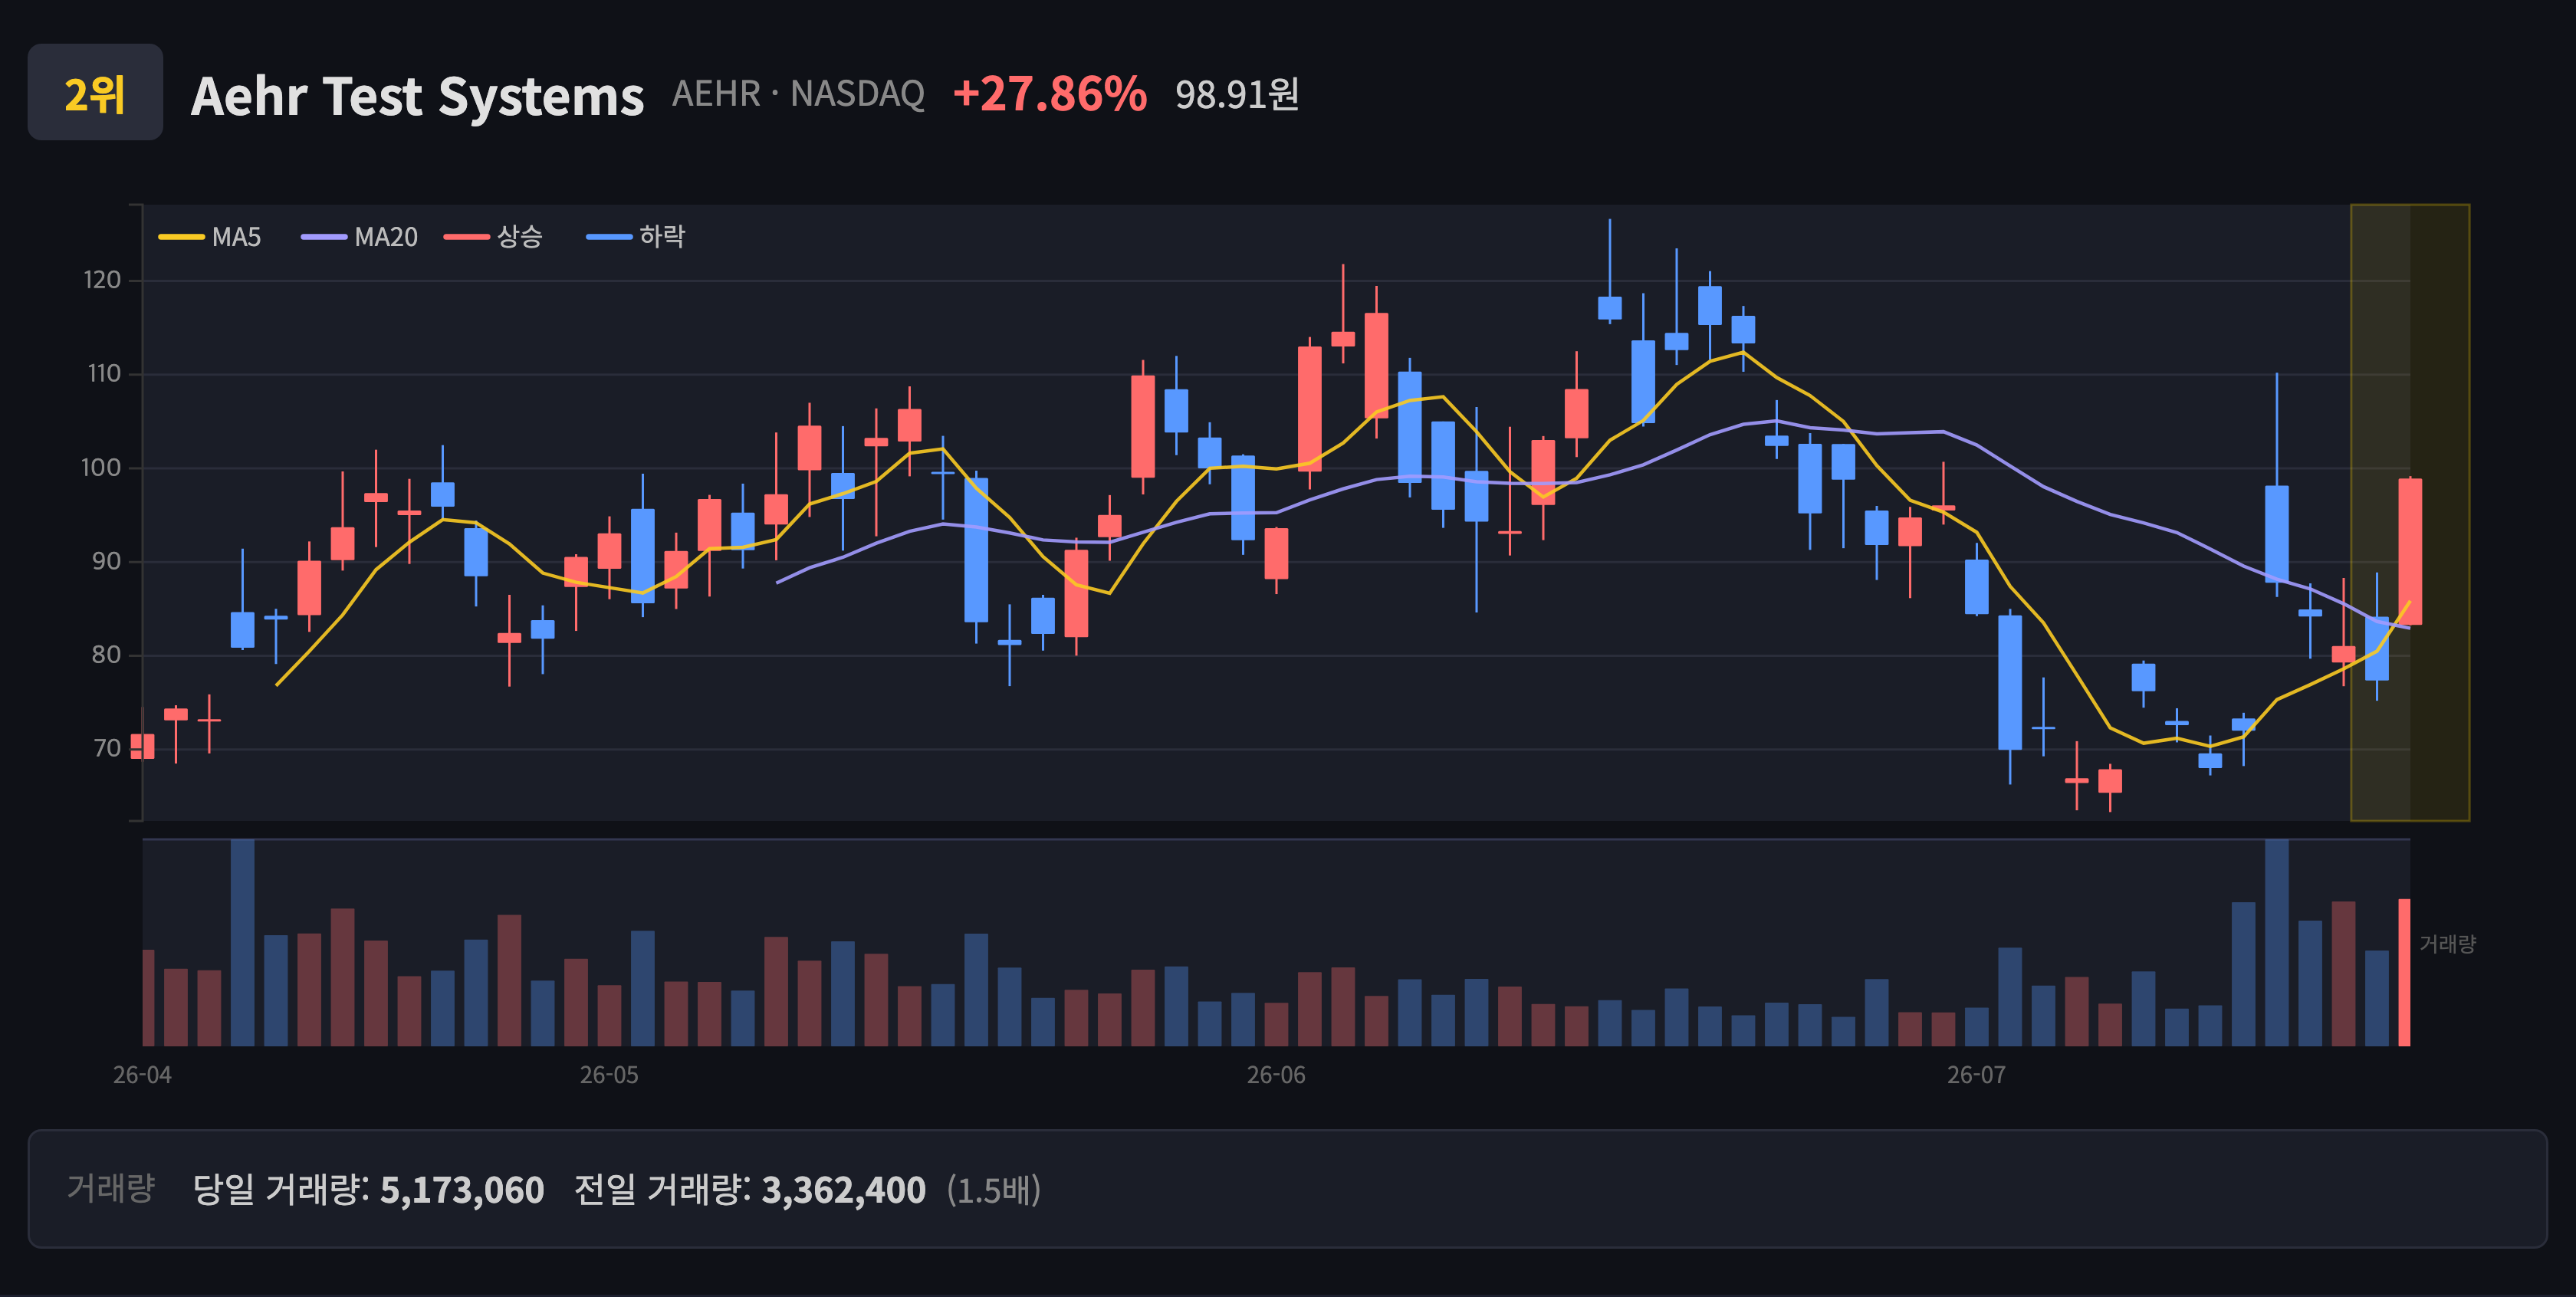Click the 26-04 date axis label
The image size is (2576, 1297).
click(x=142, y=1075)
